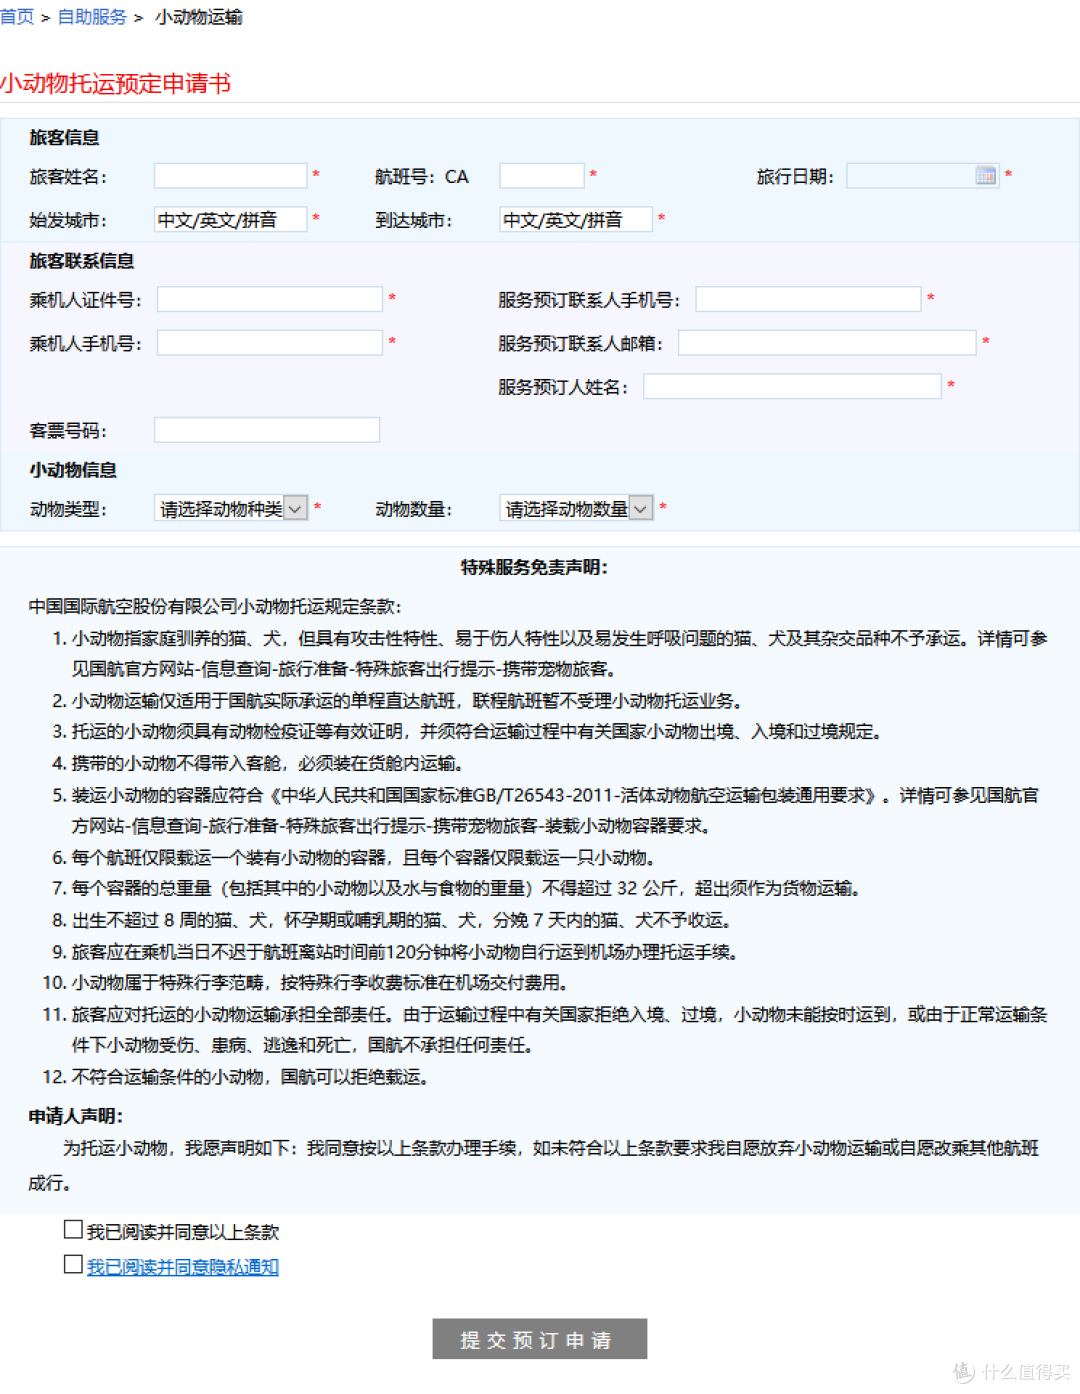Open the calendar icon for 旅行日期

coord(985,176)
